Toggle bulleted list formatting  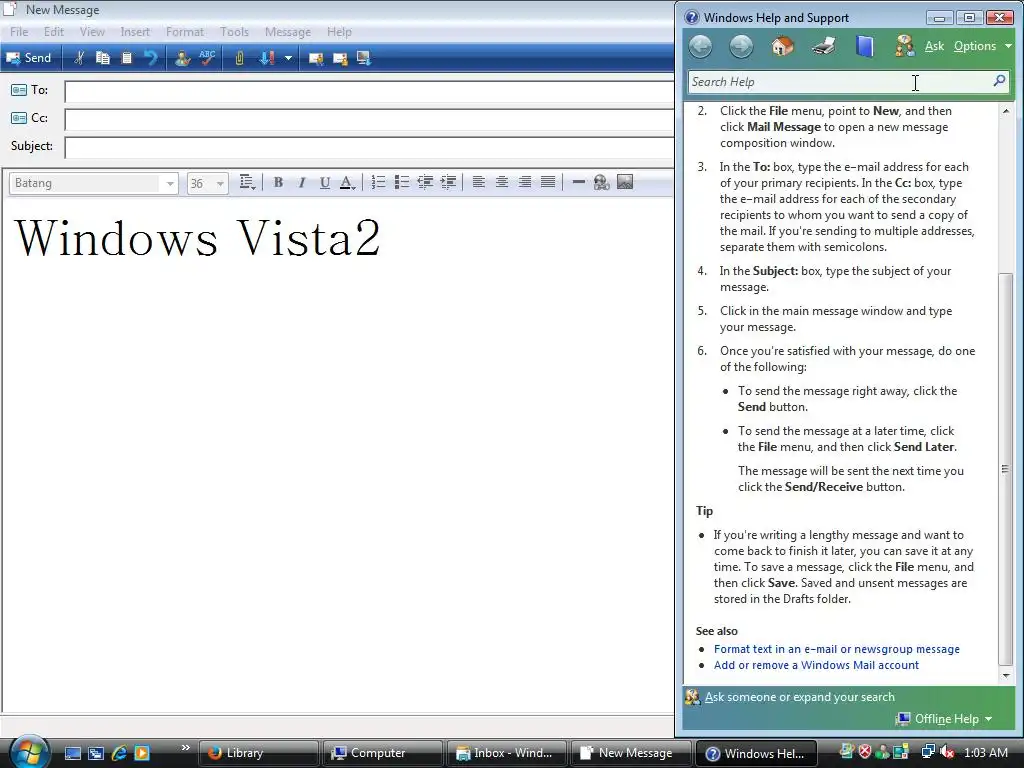(x=402, y=182)
